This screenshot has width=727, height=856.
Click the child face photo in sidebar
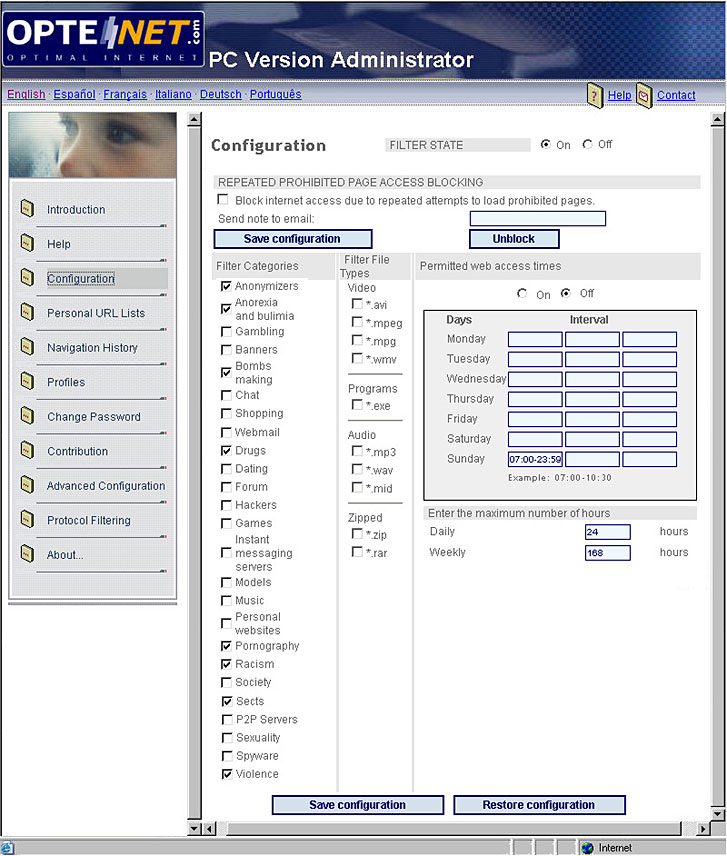click(x=93, y=145)
